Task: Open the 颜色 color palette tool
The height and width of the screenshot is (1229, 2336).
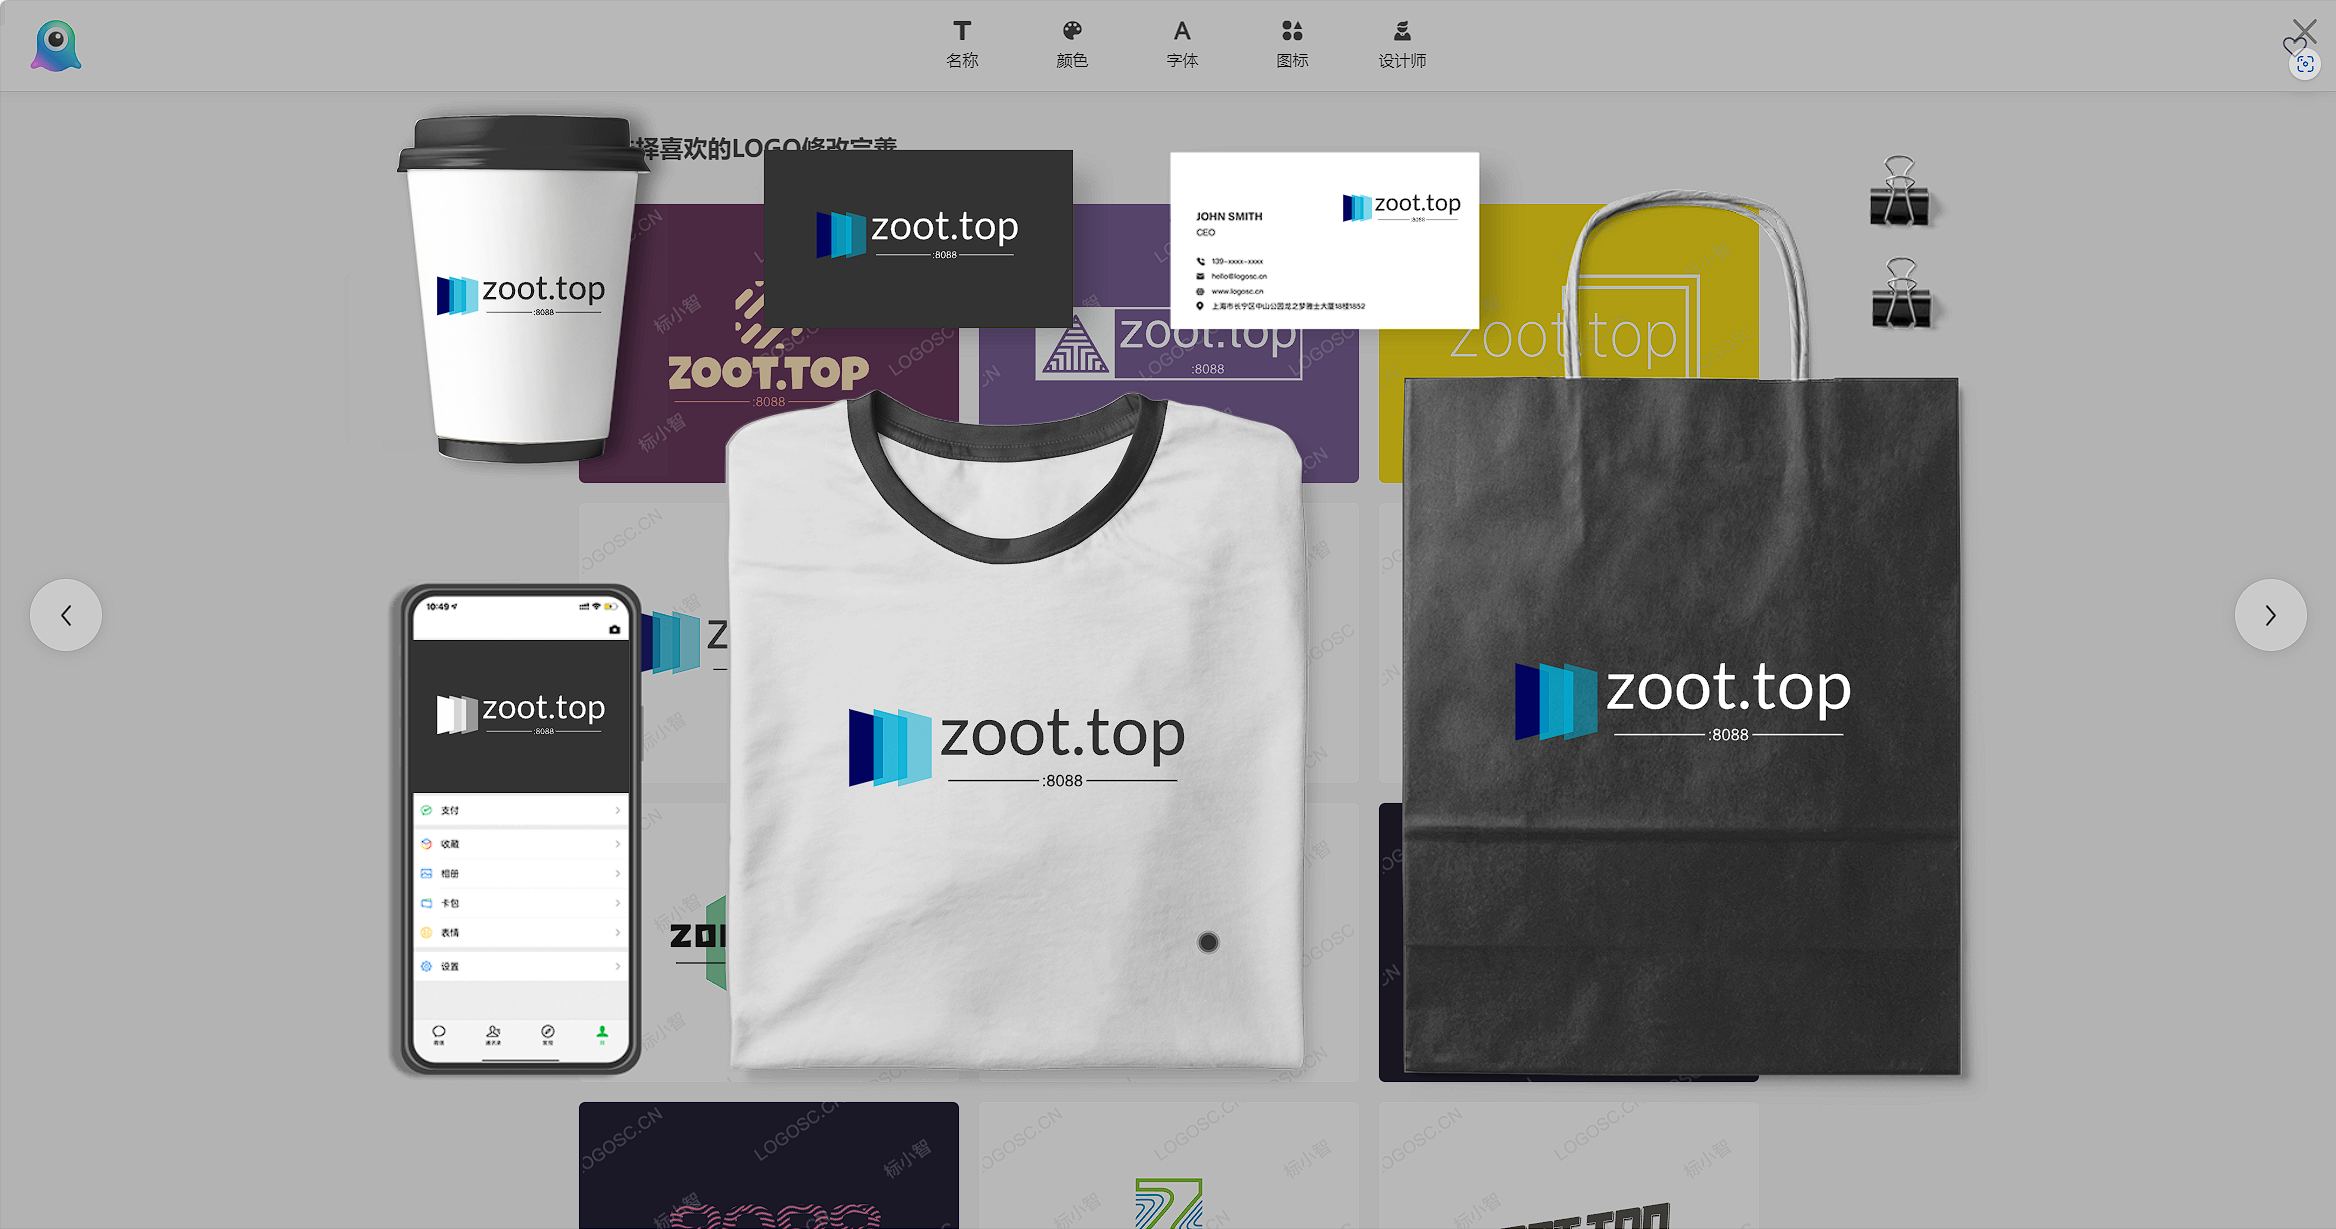Action: 1072,45
